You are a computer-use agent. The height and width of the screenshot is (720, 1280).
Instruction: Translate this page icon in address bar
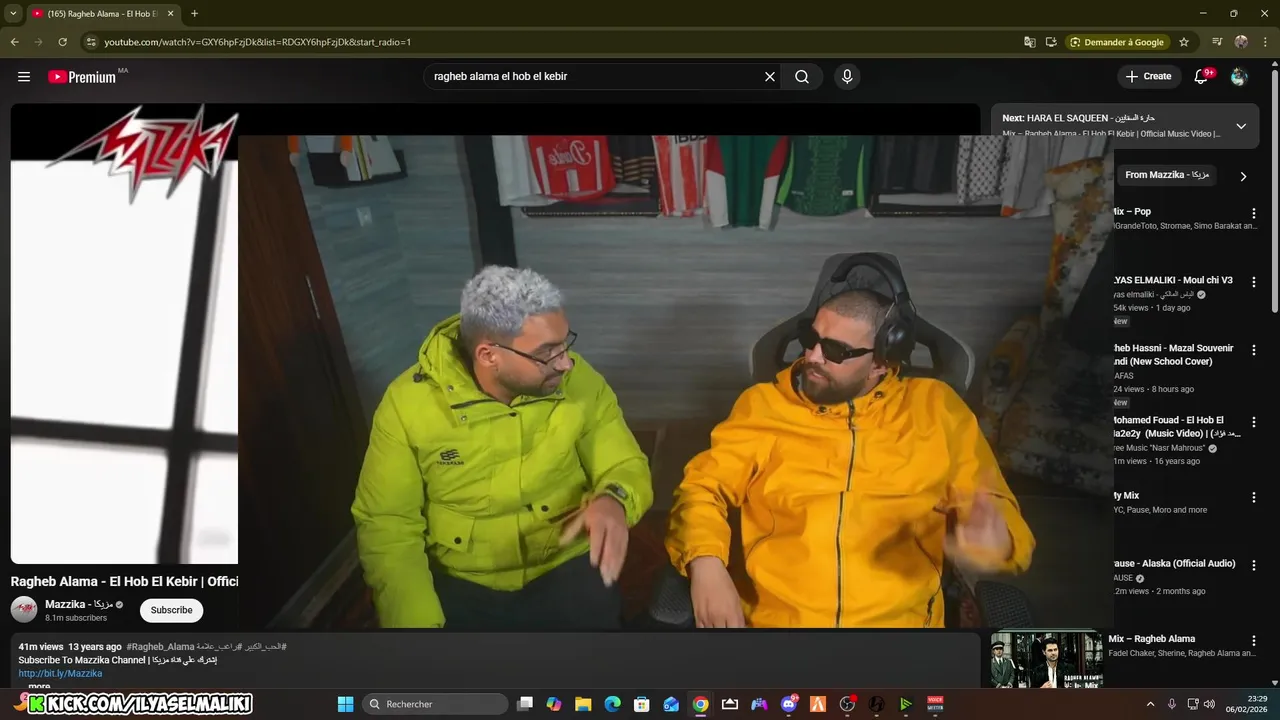(1029, 42)
